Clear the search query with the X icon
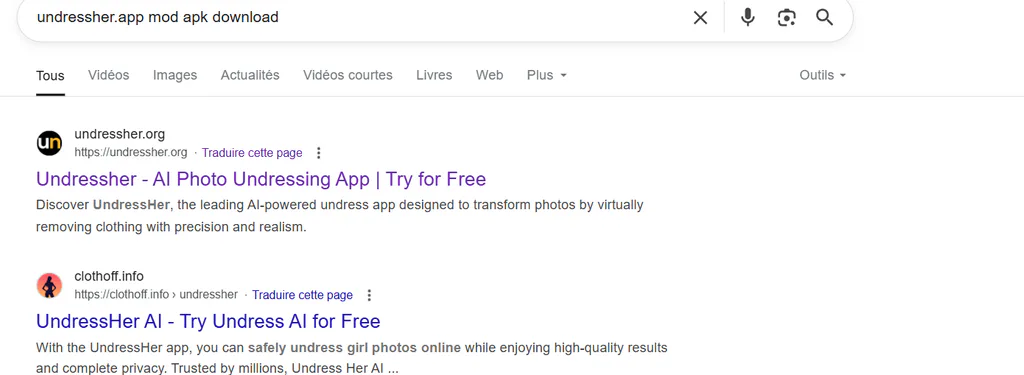1024x375 pixels. pos(700,18)
